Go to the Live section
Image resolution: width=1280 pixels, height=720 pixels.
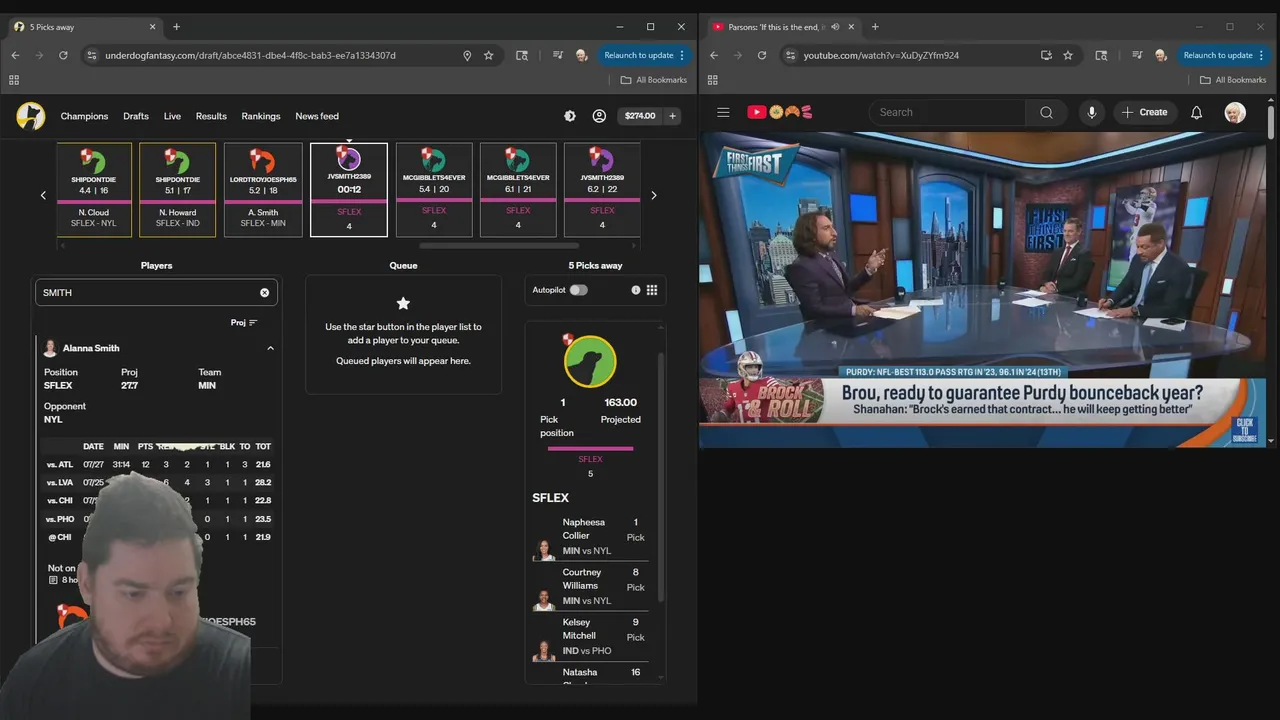(172, 116)
